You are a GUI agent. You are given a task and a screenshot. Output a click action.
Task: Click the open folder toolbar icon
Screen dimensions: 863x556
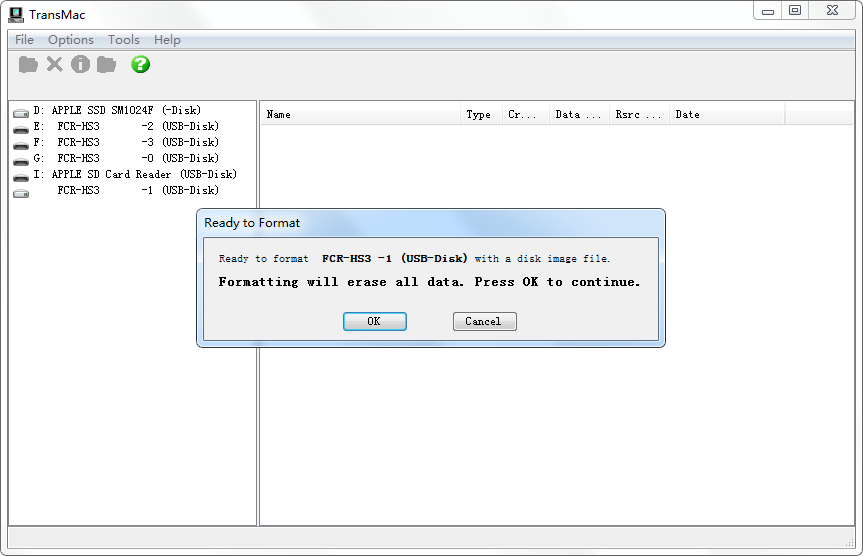28,64
